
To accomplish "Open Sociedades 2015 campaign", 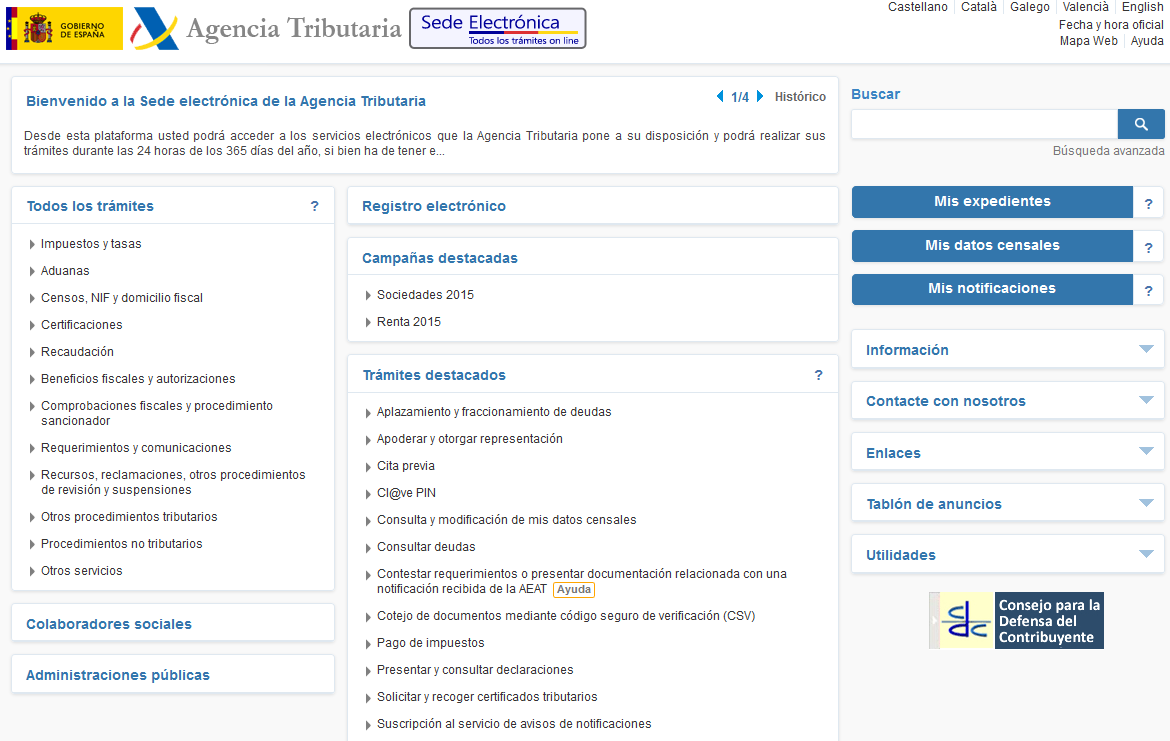I will (425, 295).
